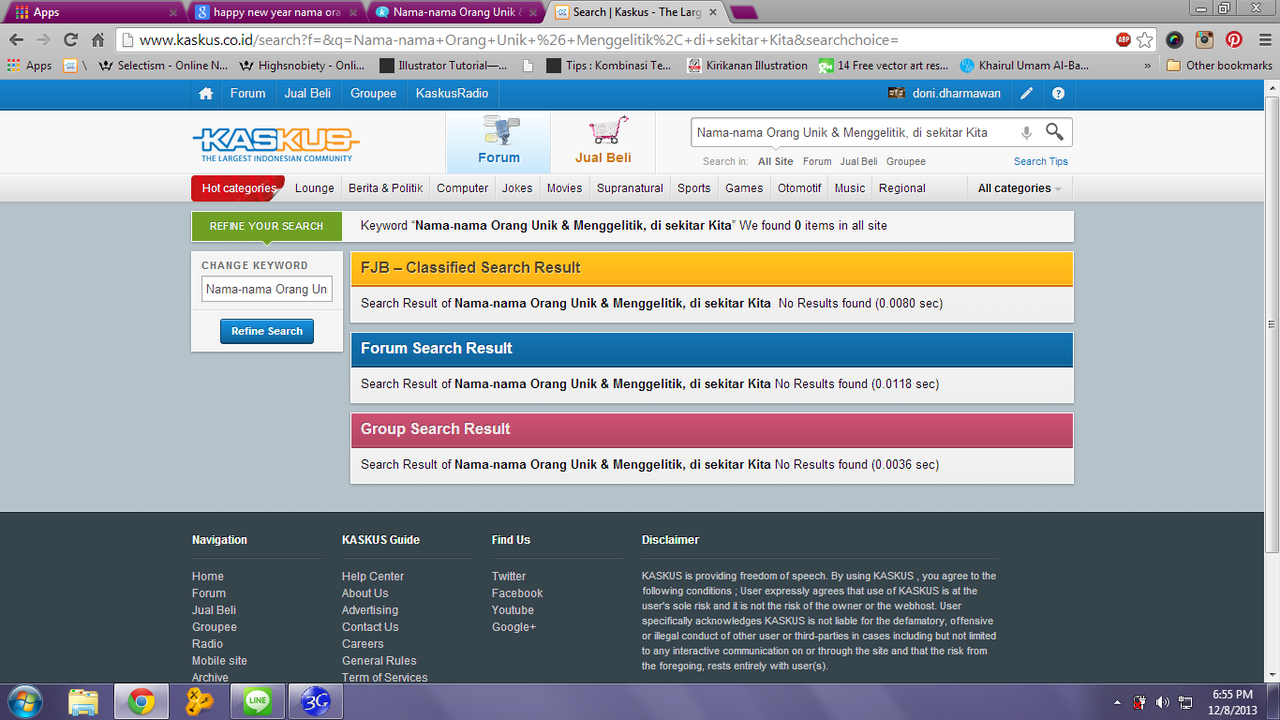Open the '14 Free vector art res...' bookmark
This screenshot has width=1280, height=720.
883,65
